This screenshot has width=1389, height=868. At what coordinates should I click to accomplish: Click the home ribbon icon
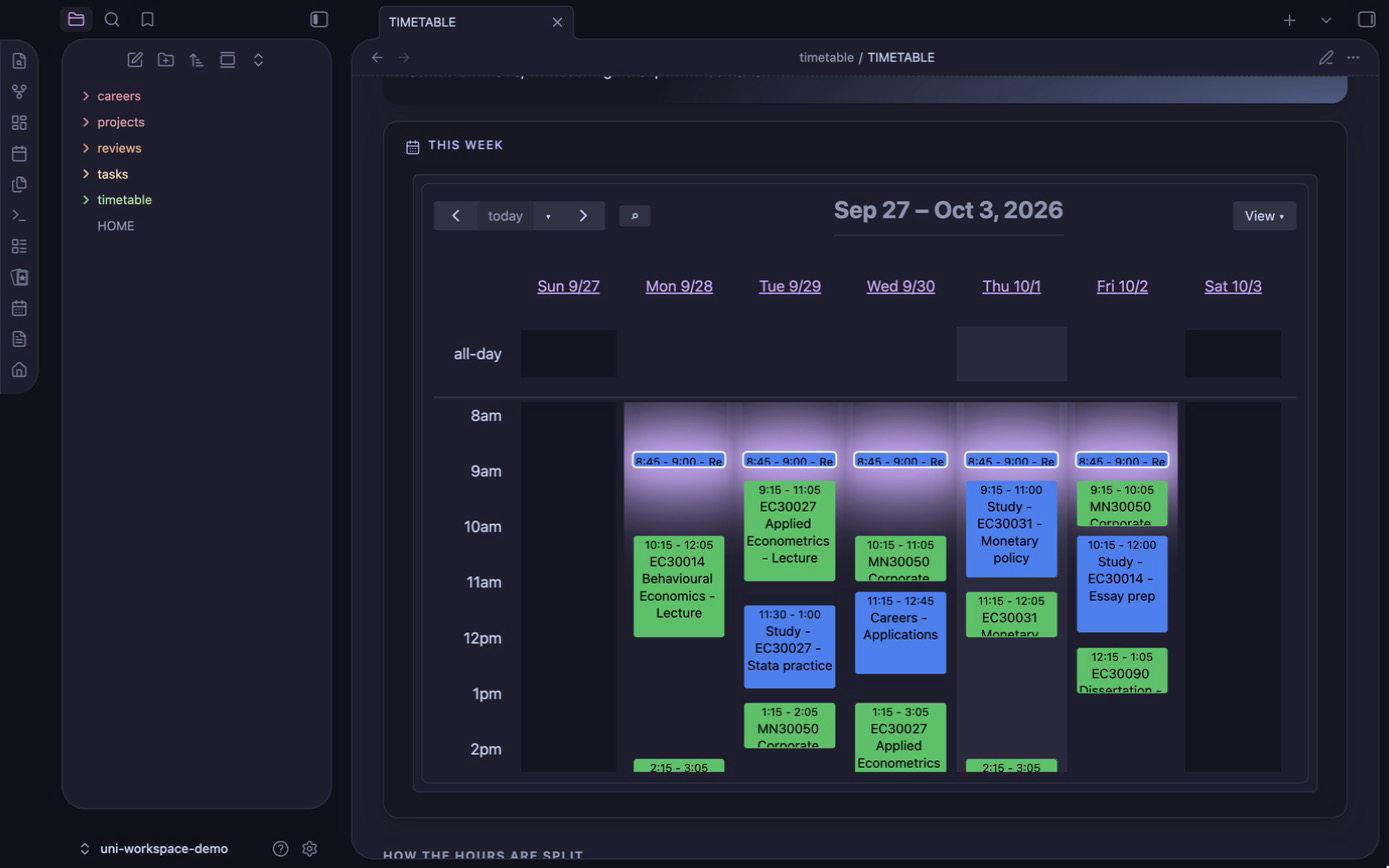19,370
